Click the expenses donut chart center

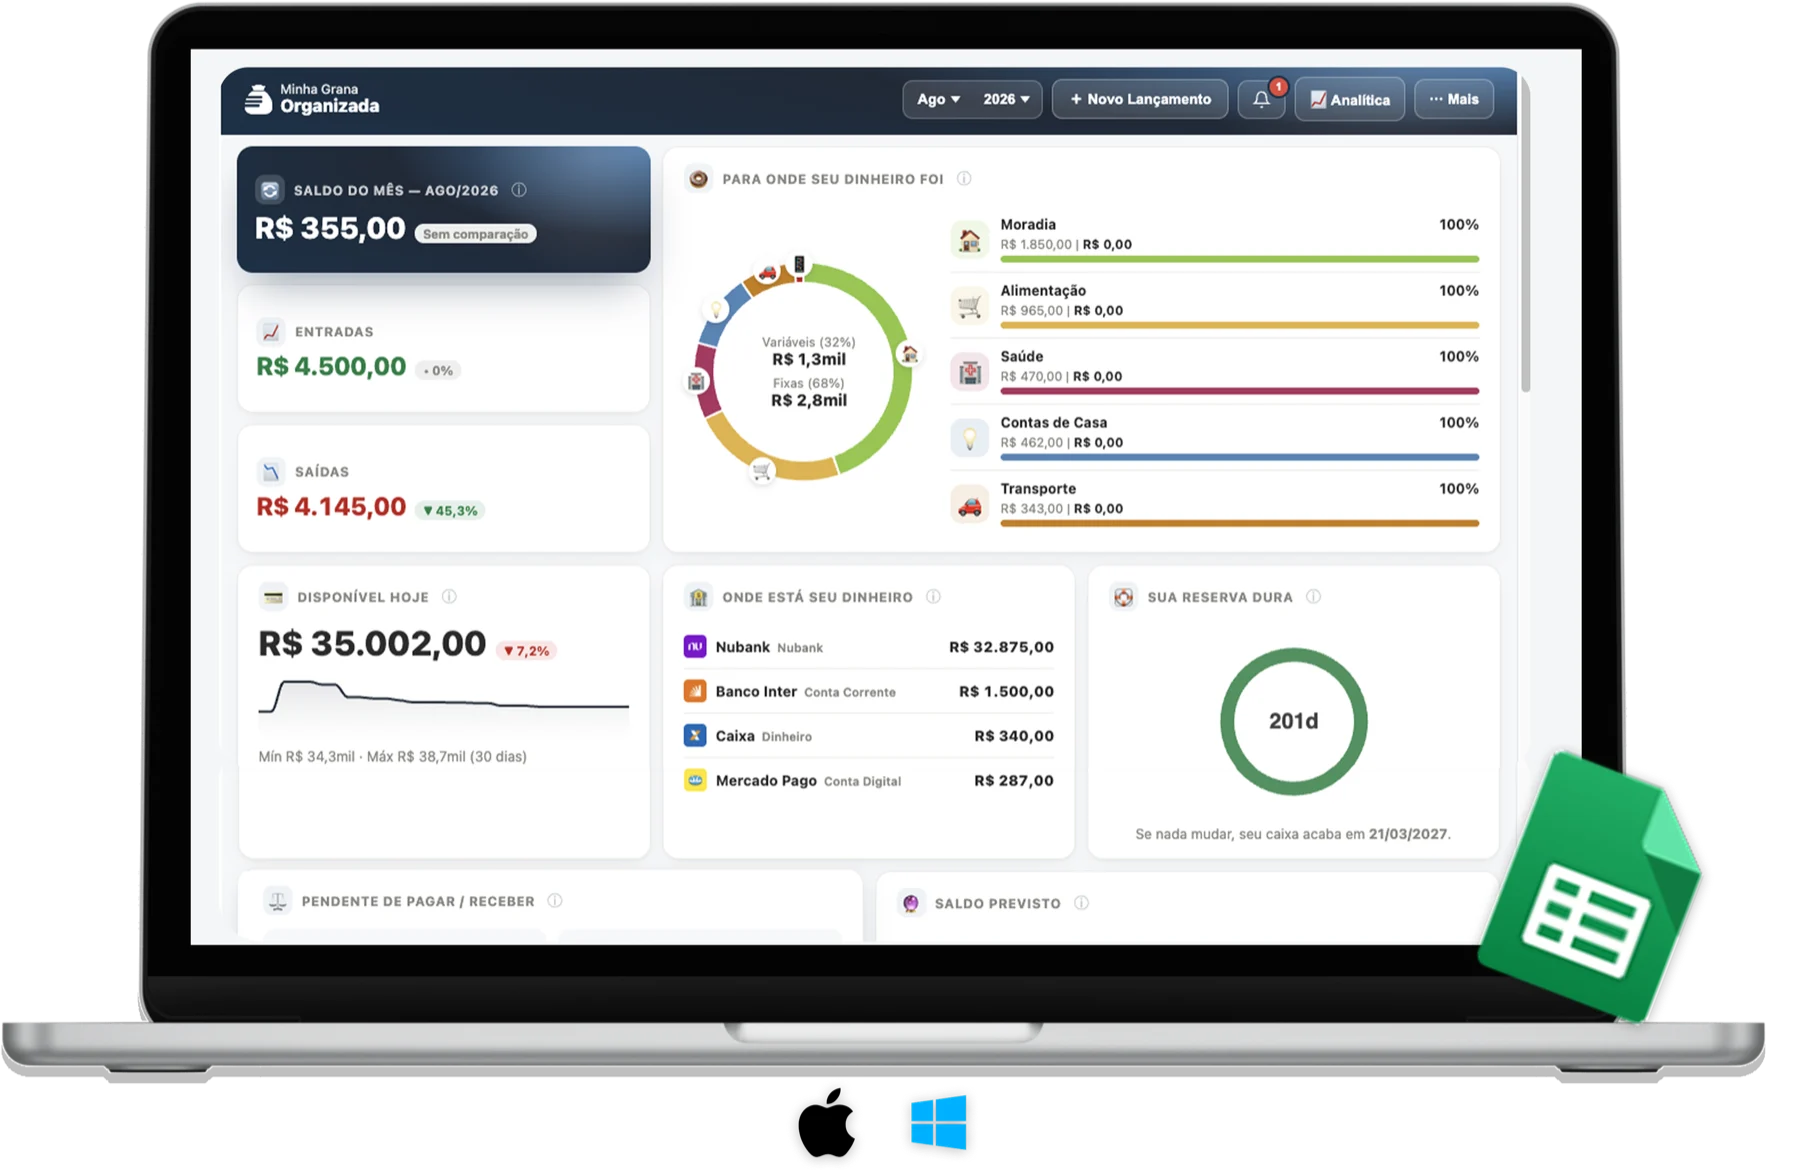point(808,371)
